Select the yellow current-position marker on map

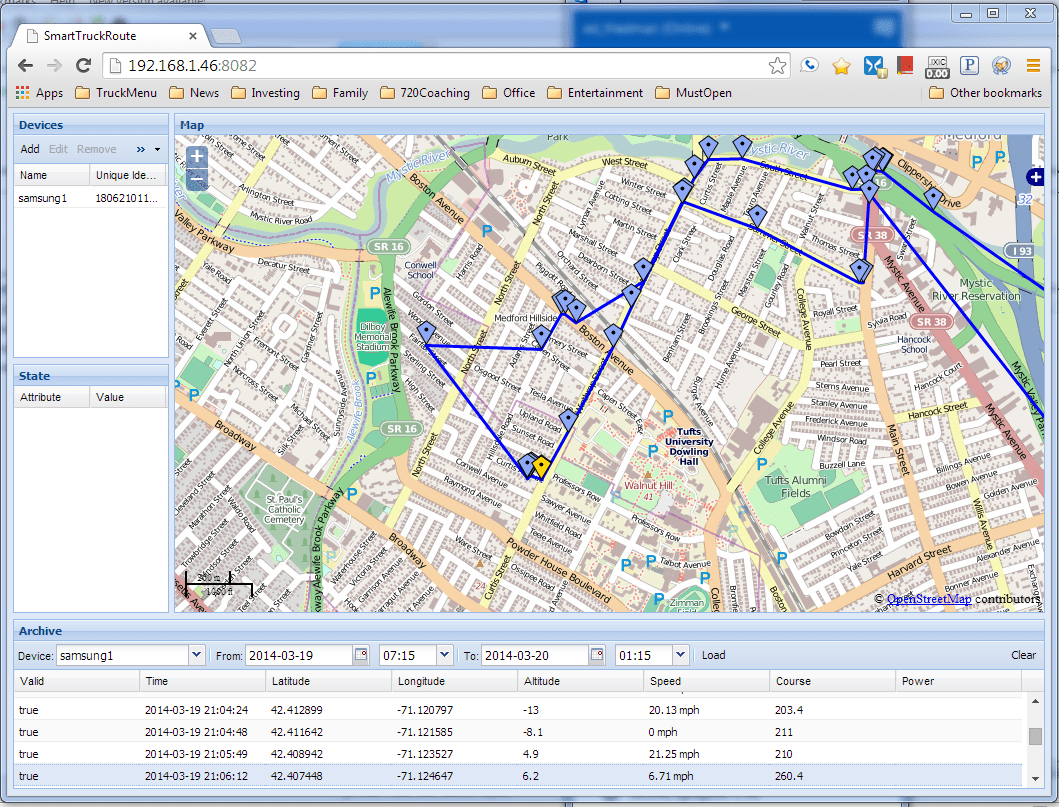540,465
